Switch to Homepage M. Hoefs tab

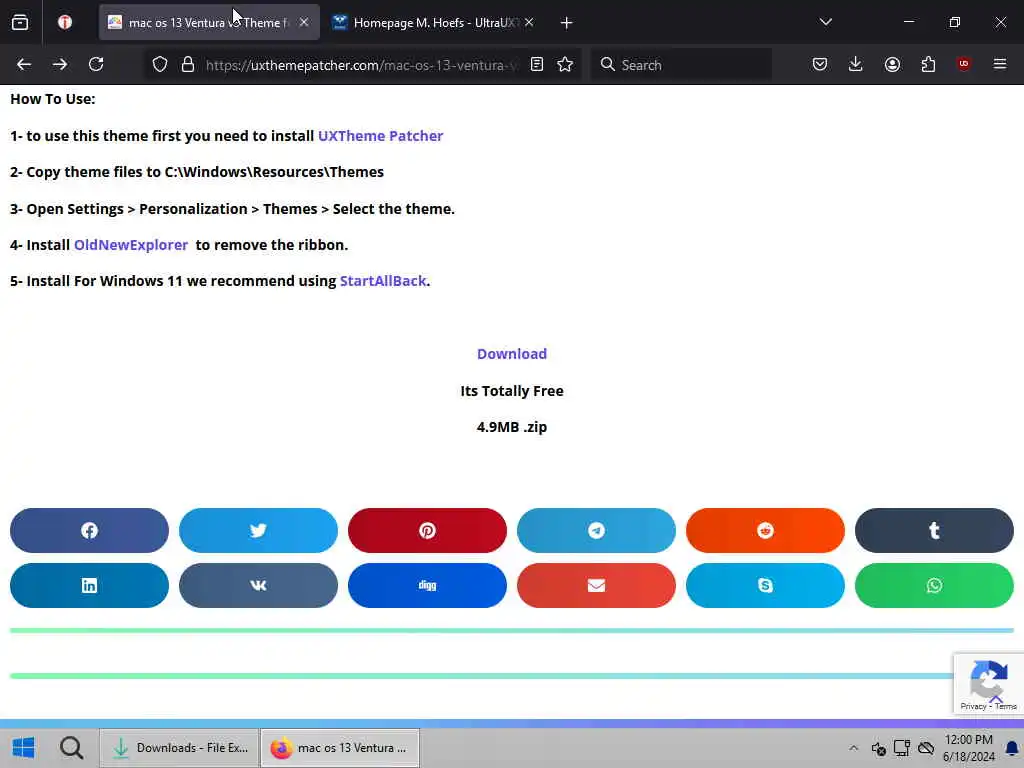pyautogui.click(x=431, y=22)
